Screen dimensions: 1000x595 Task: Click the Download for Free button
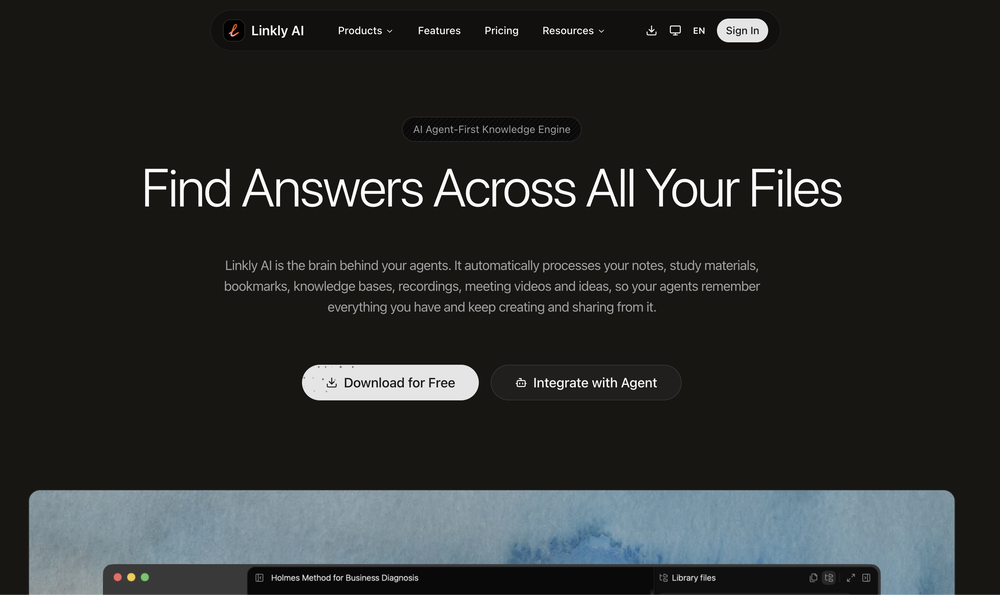tap(390, 383)
